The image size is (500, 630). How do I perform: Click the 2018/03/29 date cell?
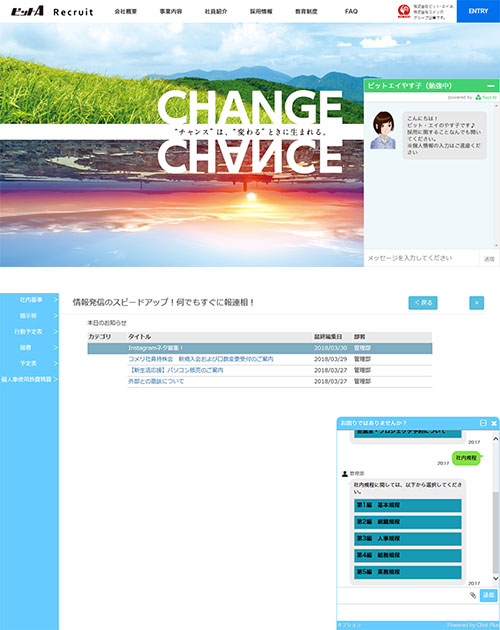pyautogui.click(x=330, y=359)
